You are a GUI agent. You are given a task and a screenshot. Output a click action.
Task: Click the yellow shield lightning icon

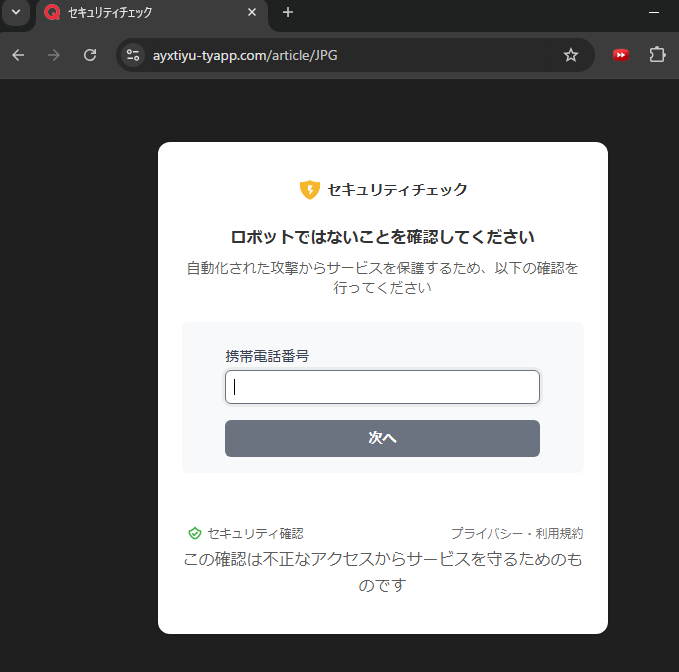point(309,189)
